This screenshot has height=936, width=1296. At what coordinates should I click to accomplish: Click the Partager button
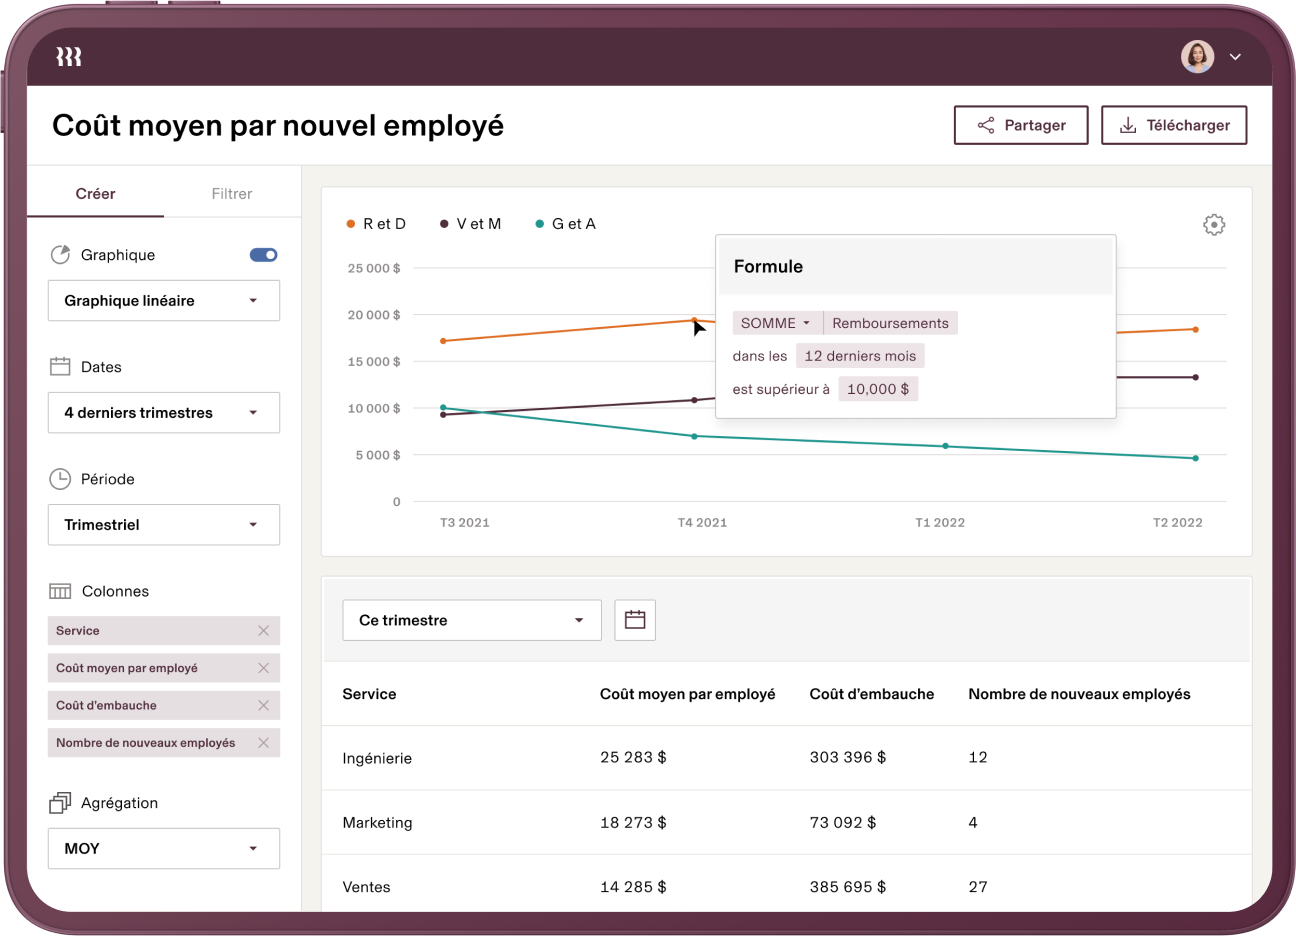(1021, 125)
